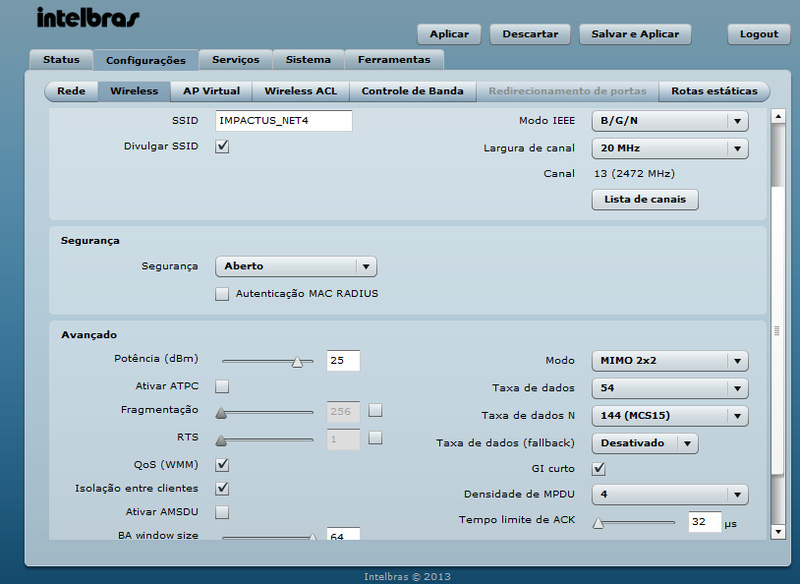
Task: Switch to the Rede sub-tab
Action: [x=71, y=91]
